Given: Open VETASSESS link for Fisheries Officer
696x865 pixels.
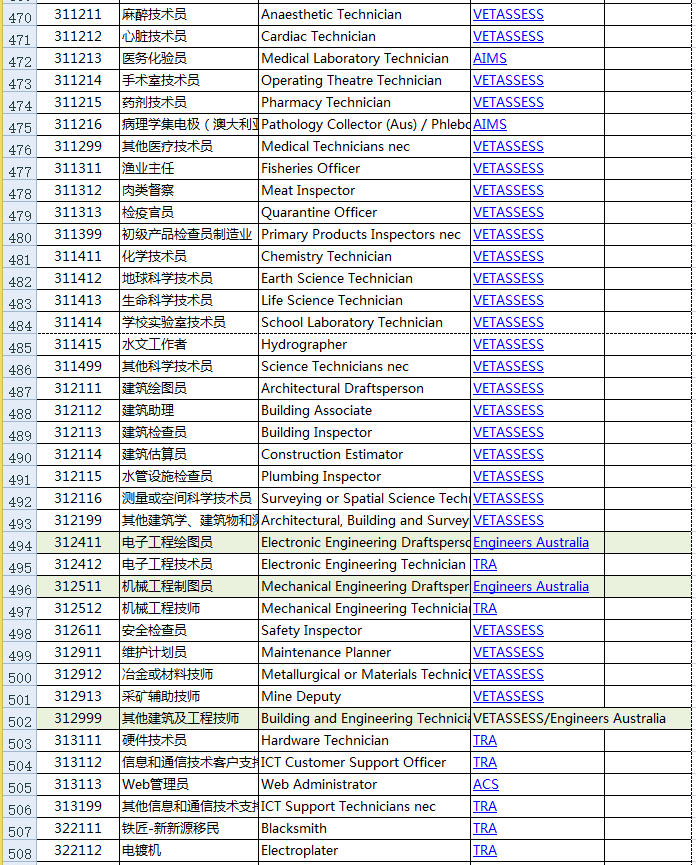Looking at the screenshot, I should click(x=508, y=169).
